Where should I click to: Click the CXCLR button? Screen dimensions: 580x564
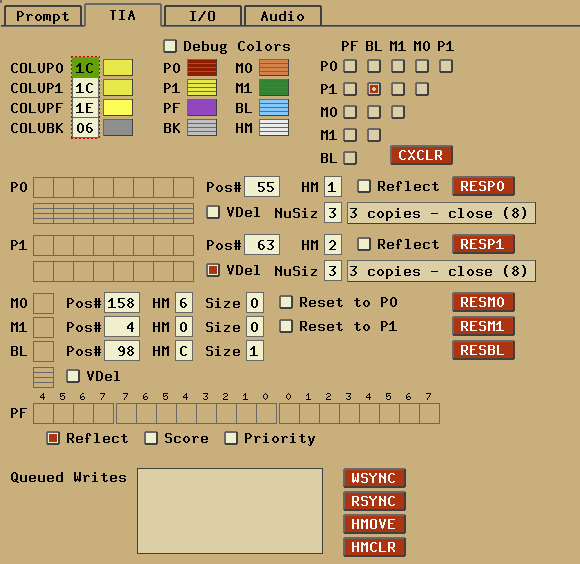tap(421, 155)
